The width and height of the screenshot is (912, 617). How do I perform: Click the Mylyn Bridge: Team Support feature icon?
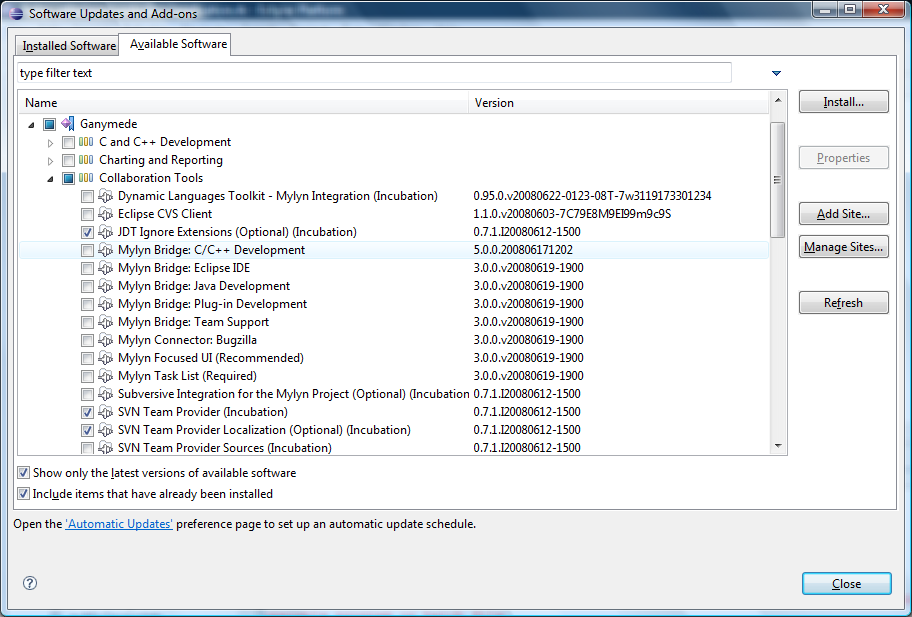pyautogui.click(x=105, y=322)
